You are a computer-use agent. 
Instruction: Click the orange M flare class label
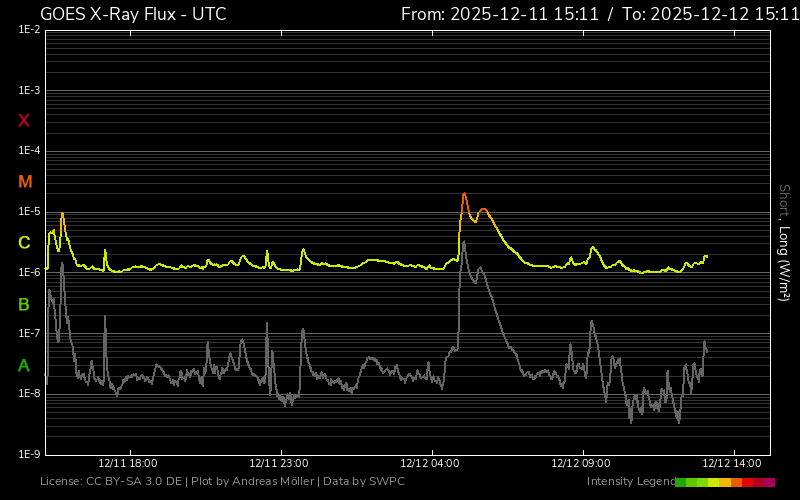(x=25, y=182)
